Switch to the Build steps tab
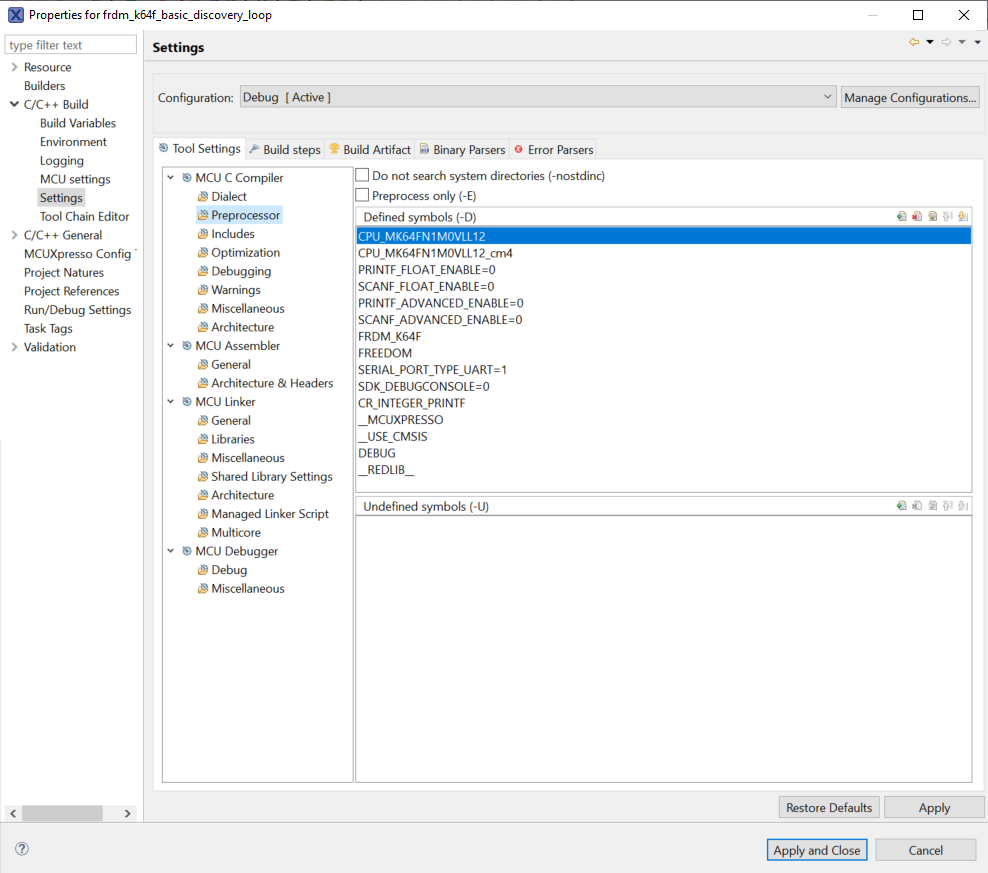988x873 pixels. [285, 149]
